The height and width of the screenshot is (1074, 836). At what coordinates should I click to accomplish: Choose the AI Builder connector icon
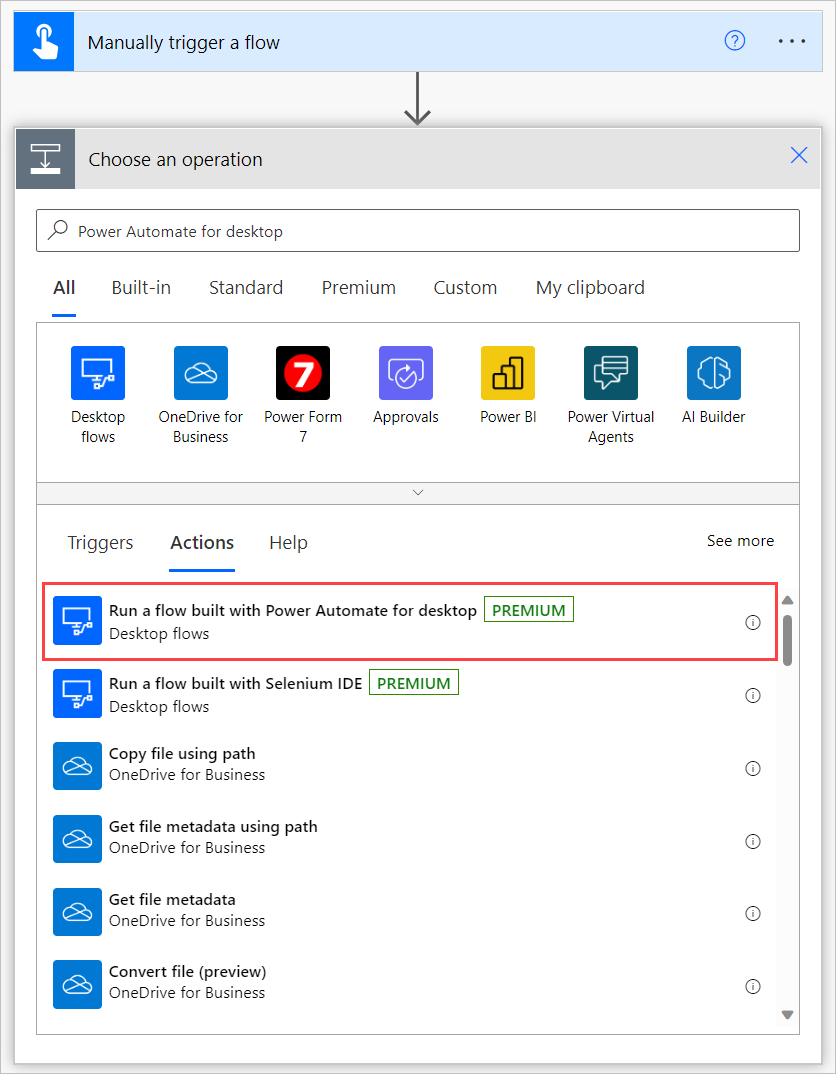coord(713,373)
